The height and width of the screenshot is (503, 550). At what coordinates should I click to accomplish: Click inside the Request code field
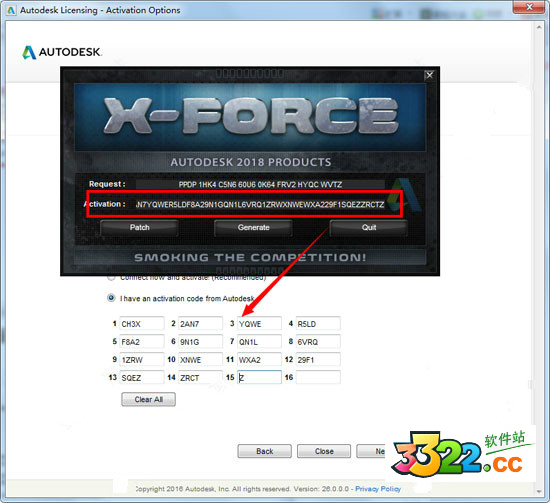click(x=260, y=185)
